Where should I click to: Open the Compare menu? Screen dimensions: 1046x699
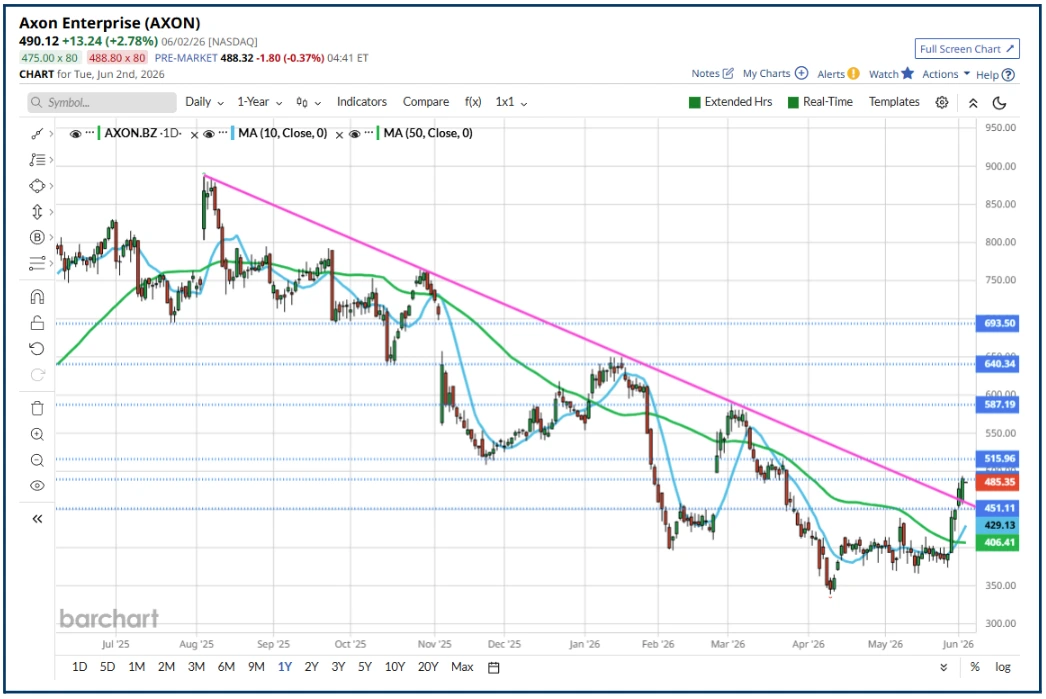click(426, 102)
